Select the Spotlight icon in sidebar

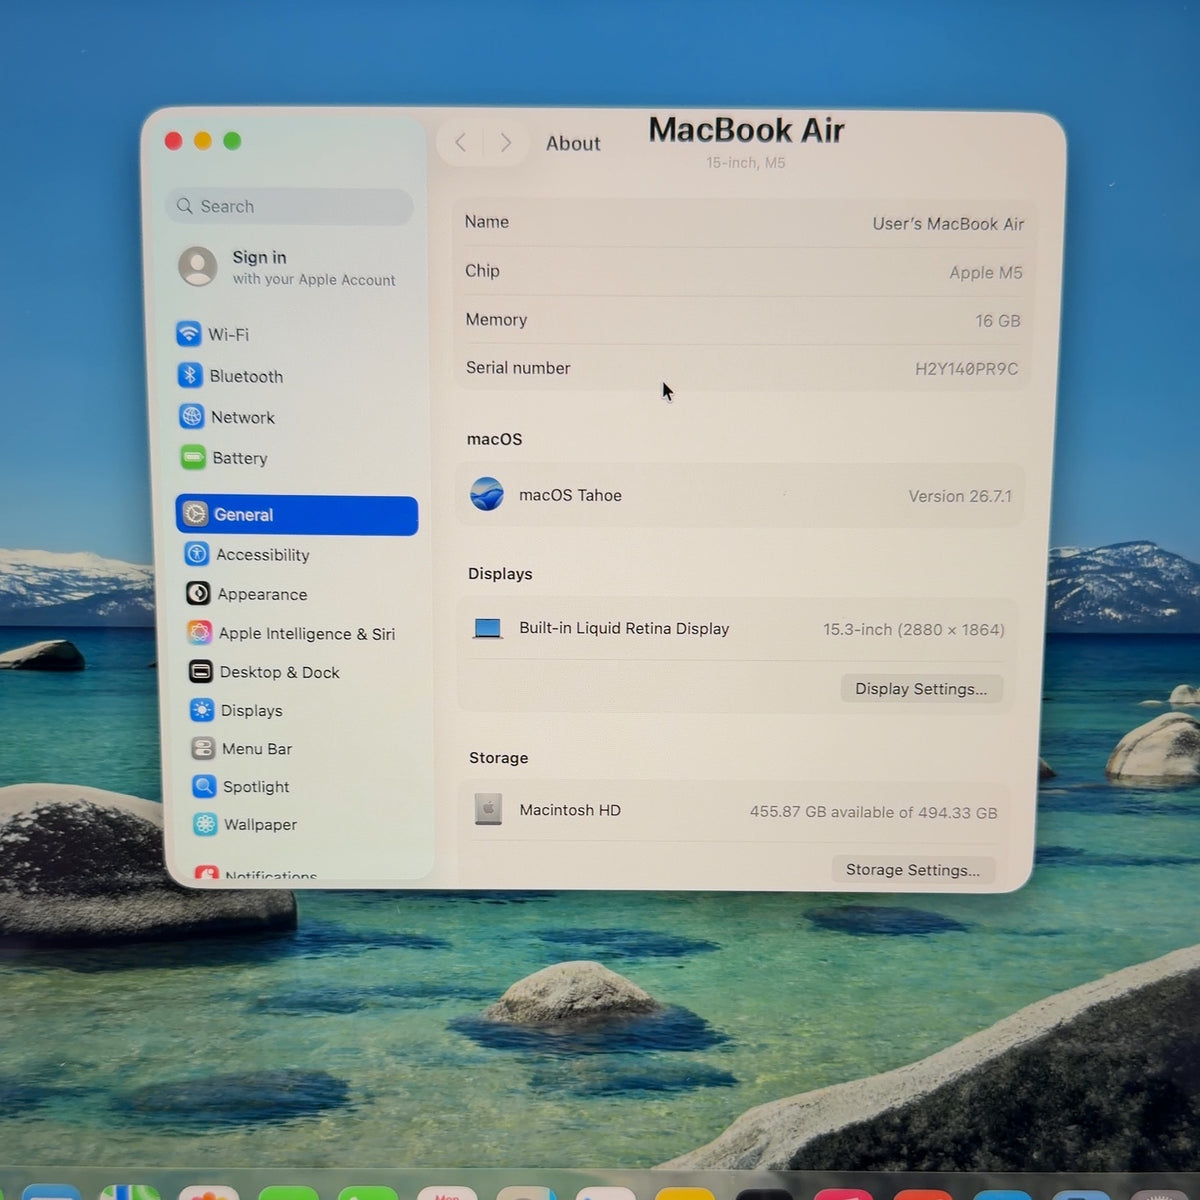[204, 786]
